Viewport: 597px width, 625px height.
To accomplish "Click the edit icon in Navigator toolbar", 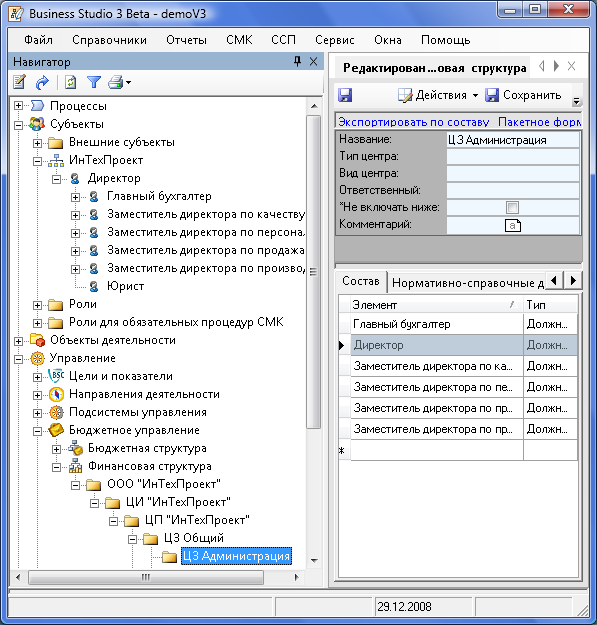I will pos(20,83).
